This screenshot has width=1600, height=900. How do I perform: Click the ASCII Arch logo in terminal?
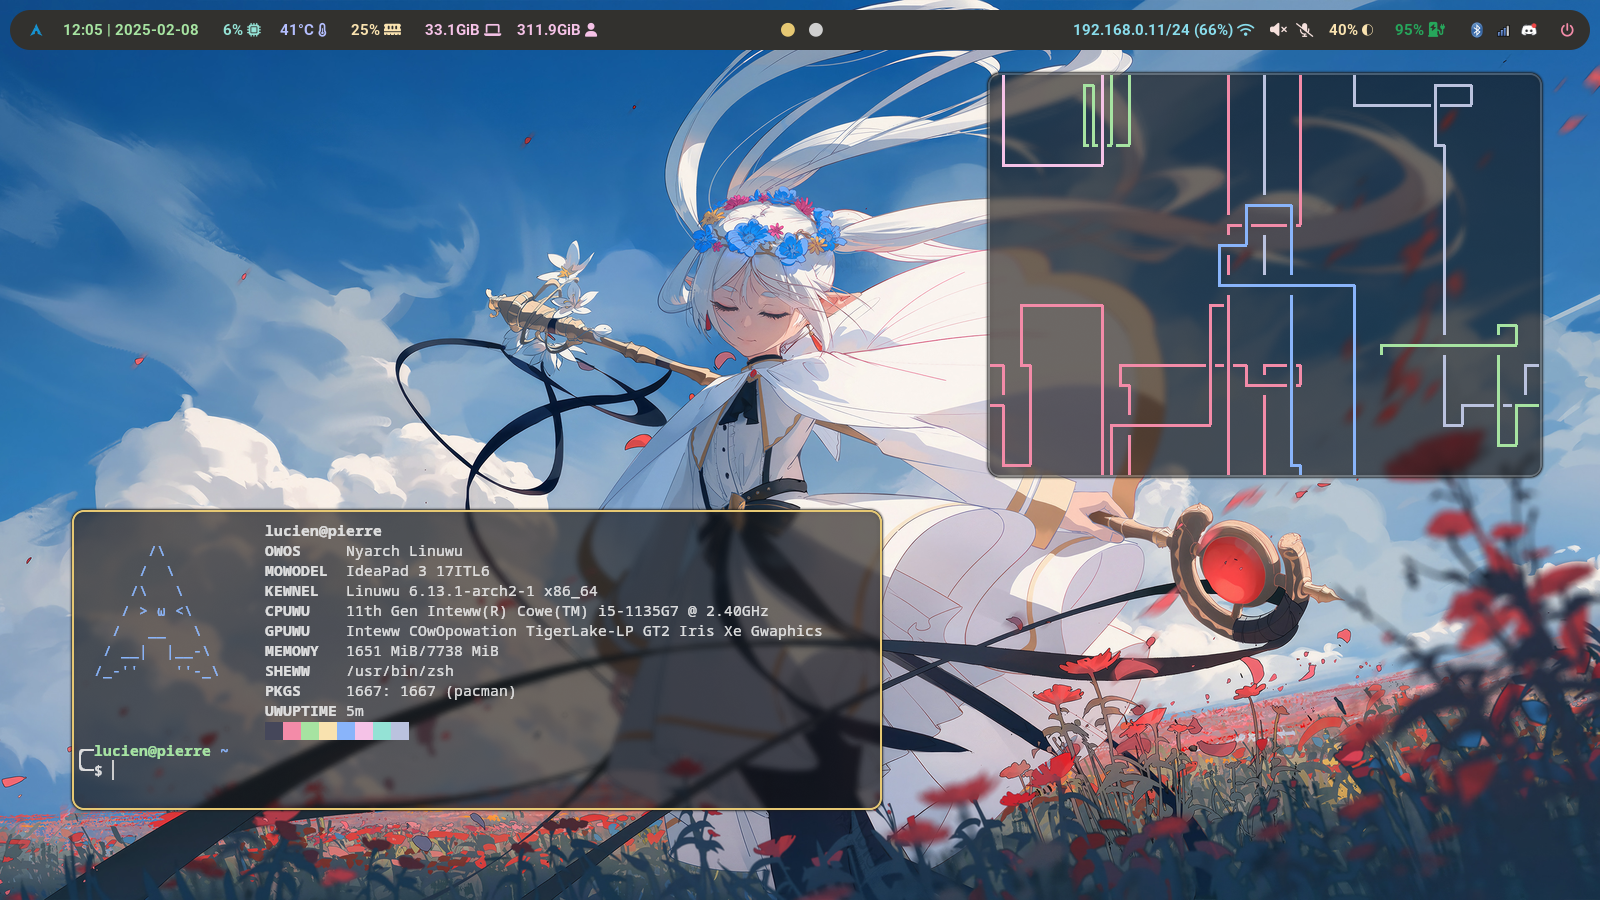[x=157, y=611]
